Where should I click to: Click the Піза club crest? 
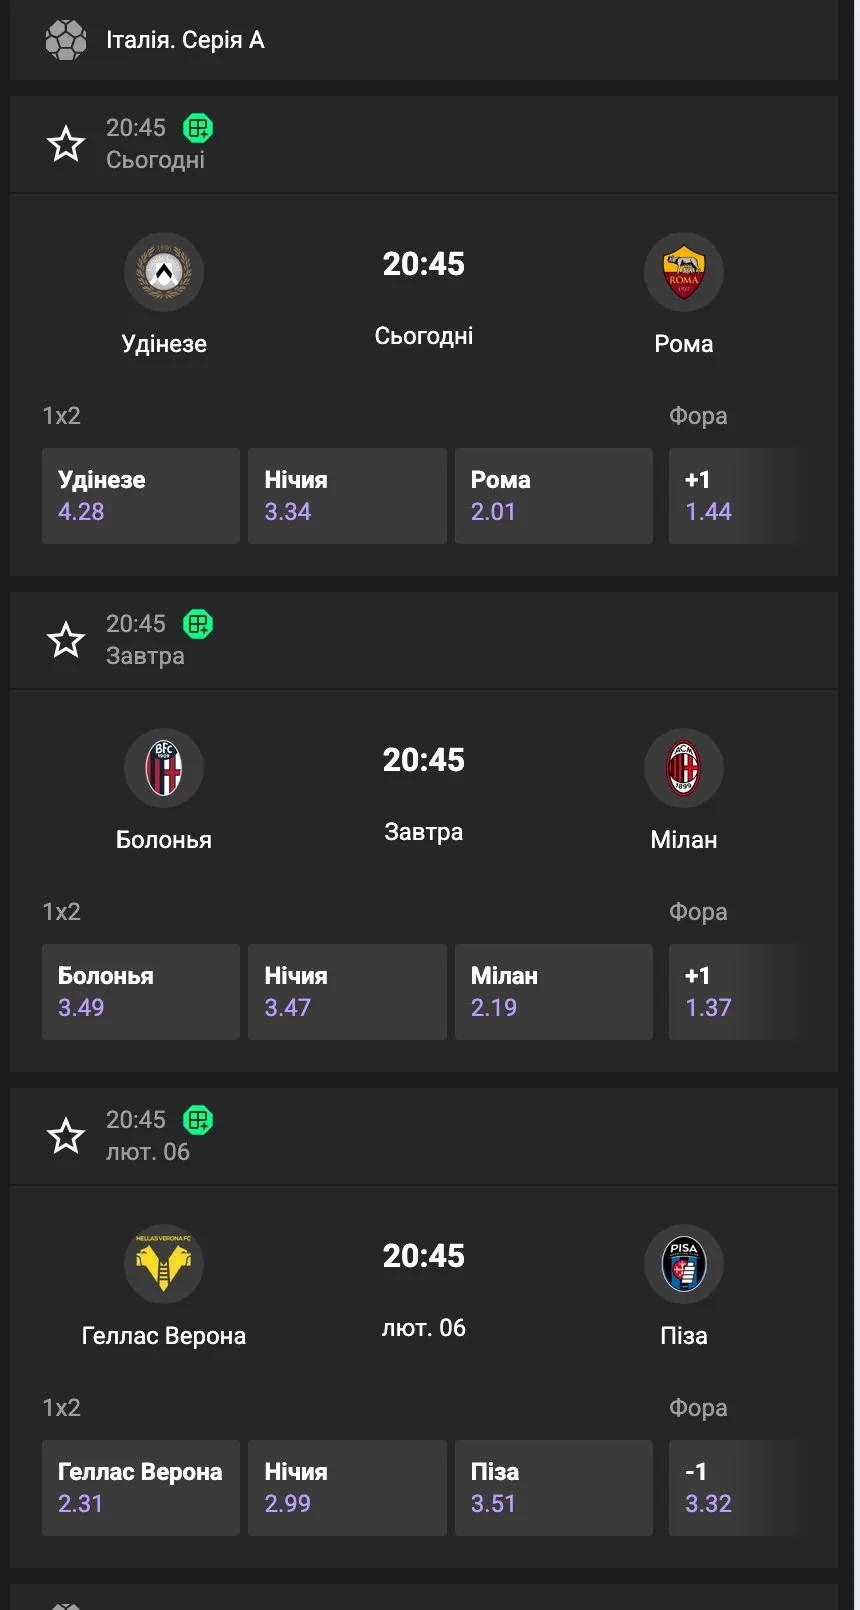(684, 1264)
